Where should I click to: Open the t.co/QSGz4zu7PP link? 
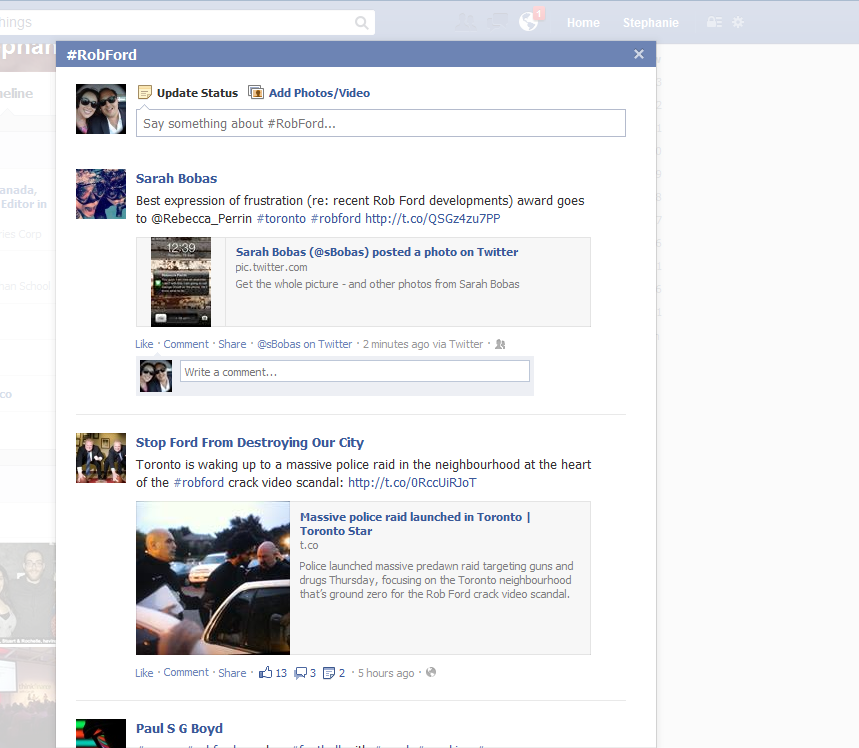(x=432, y=219)
